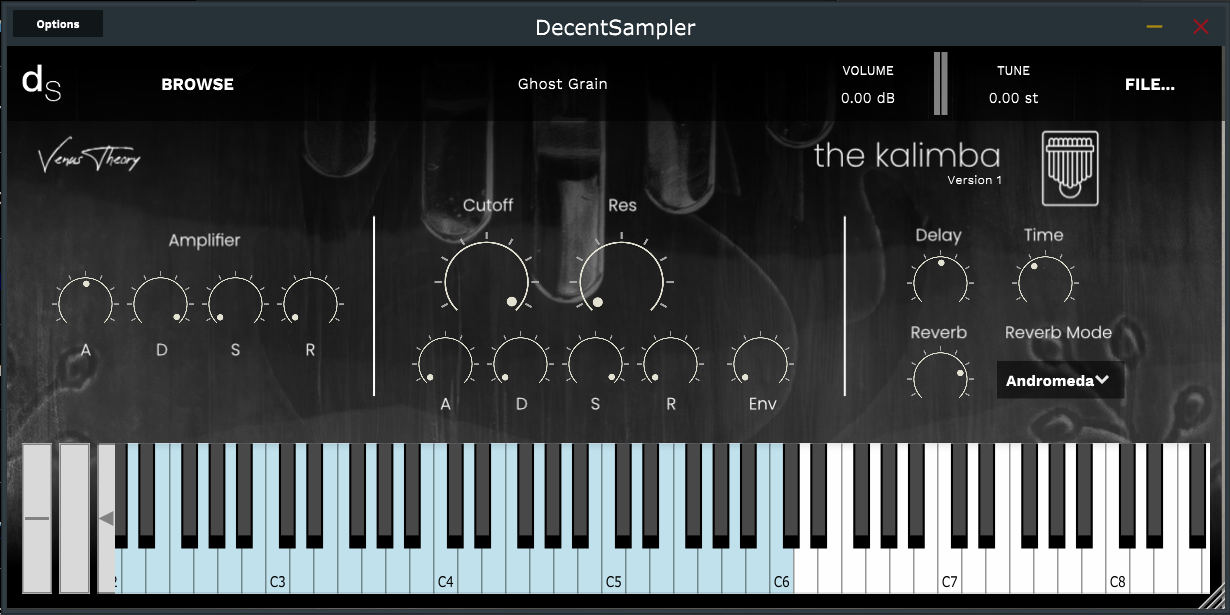Viewport: 1230px width, 615px height.
Task: Click the 'Version 1' text
Action: point(975,180)
